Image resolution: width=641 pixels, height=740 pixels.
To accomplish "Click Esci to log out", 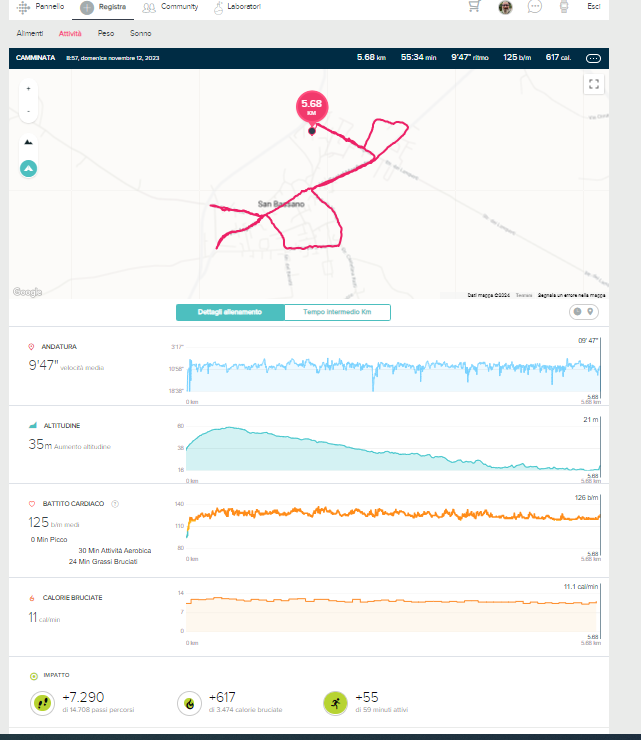I will coord(593,7).
